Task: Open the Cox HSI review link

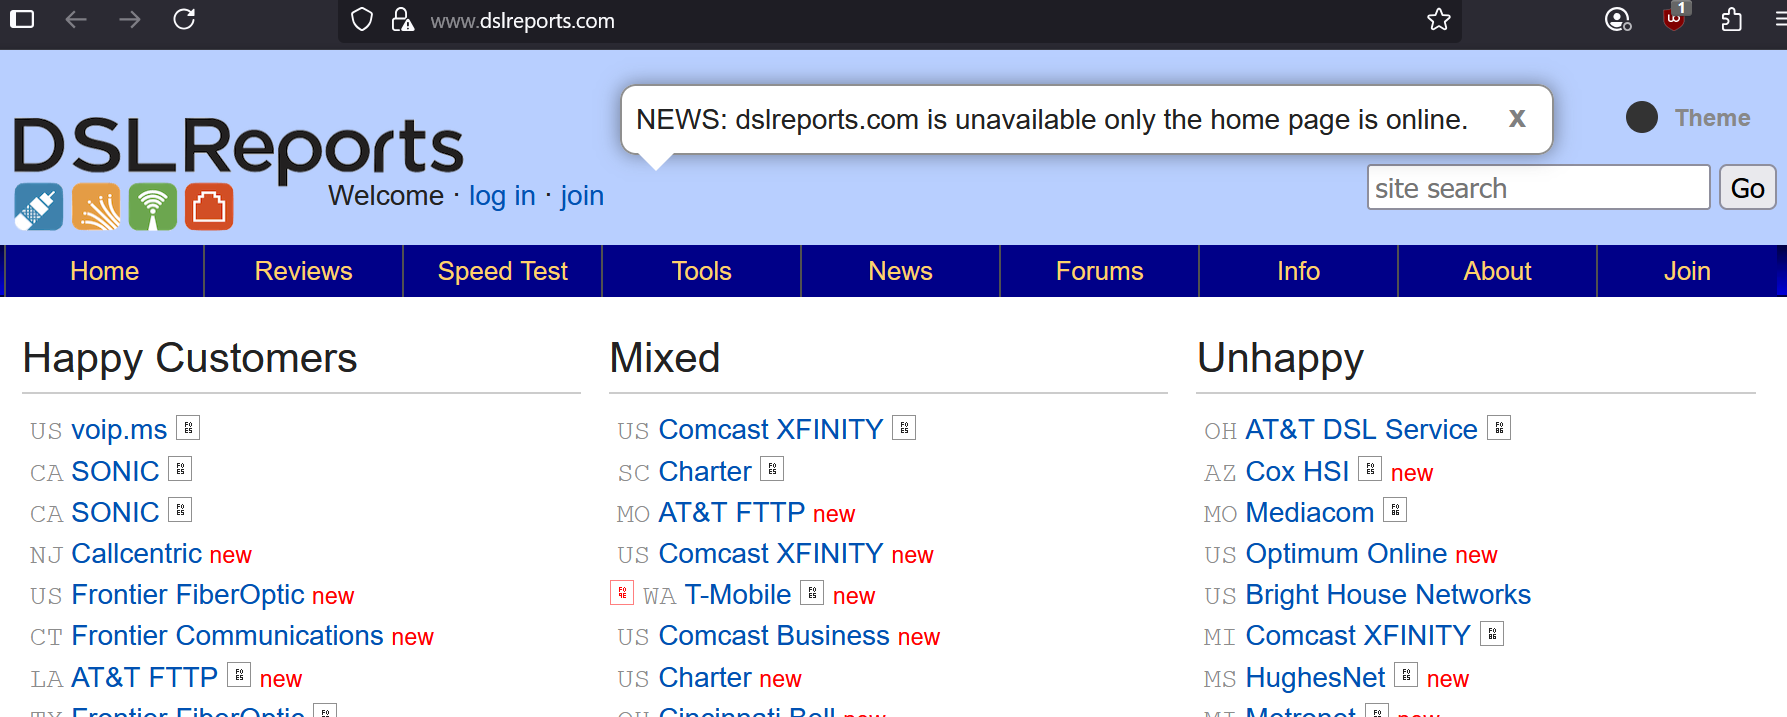Action: coord(1297,471)
